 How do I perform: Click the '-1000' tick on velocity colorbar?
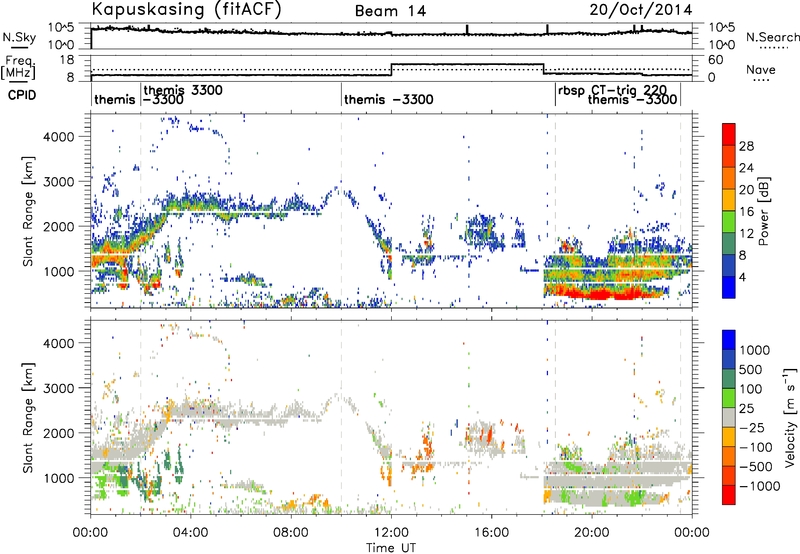coord(760,486)
